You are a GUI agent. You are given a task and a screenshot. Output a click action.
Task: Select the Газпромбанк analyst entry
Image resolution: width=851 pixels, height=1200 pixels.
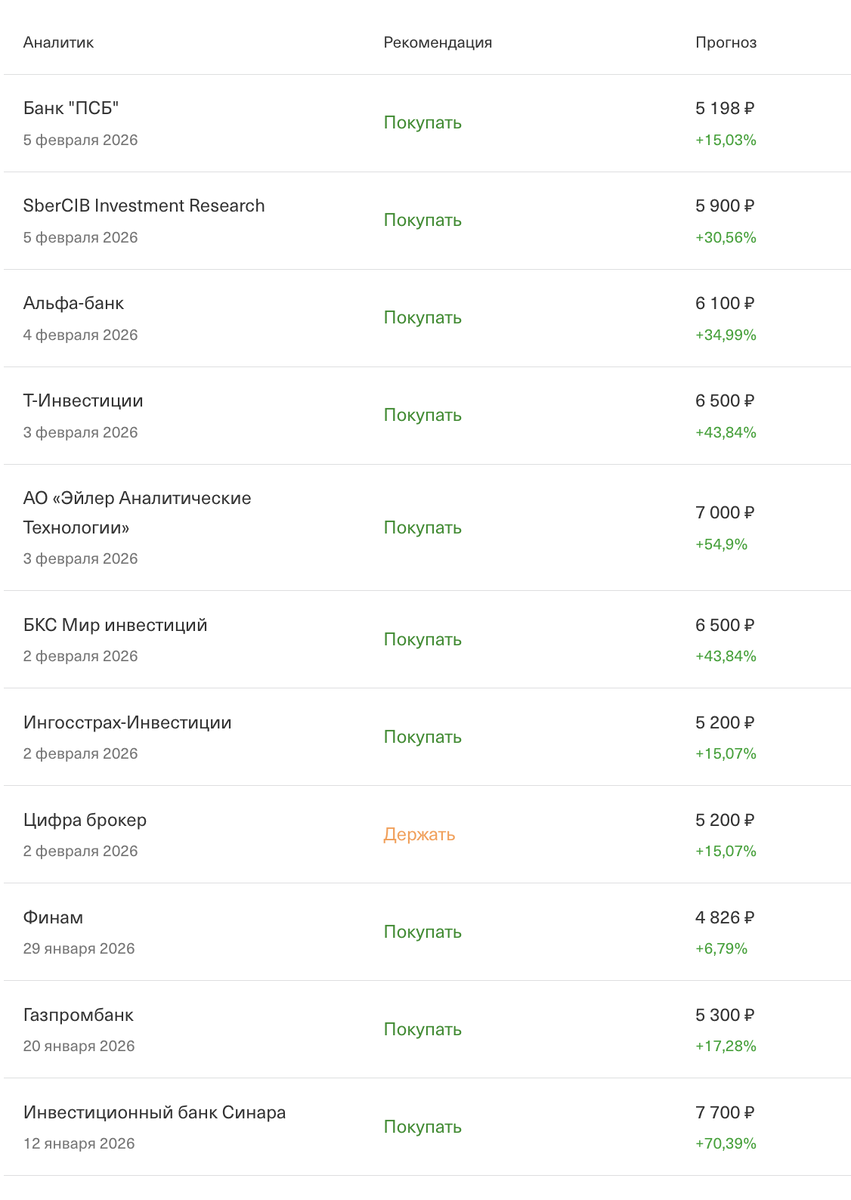coord(425,1029)
